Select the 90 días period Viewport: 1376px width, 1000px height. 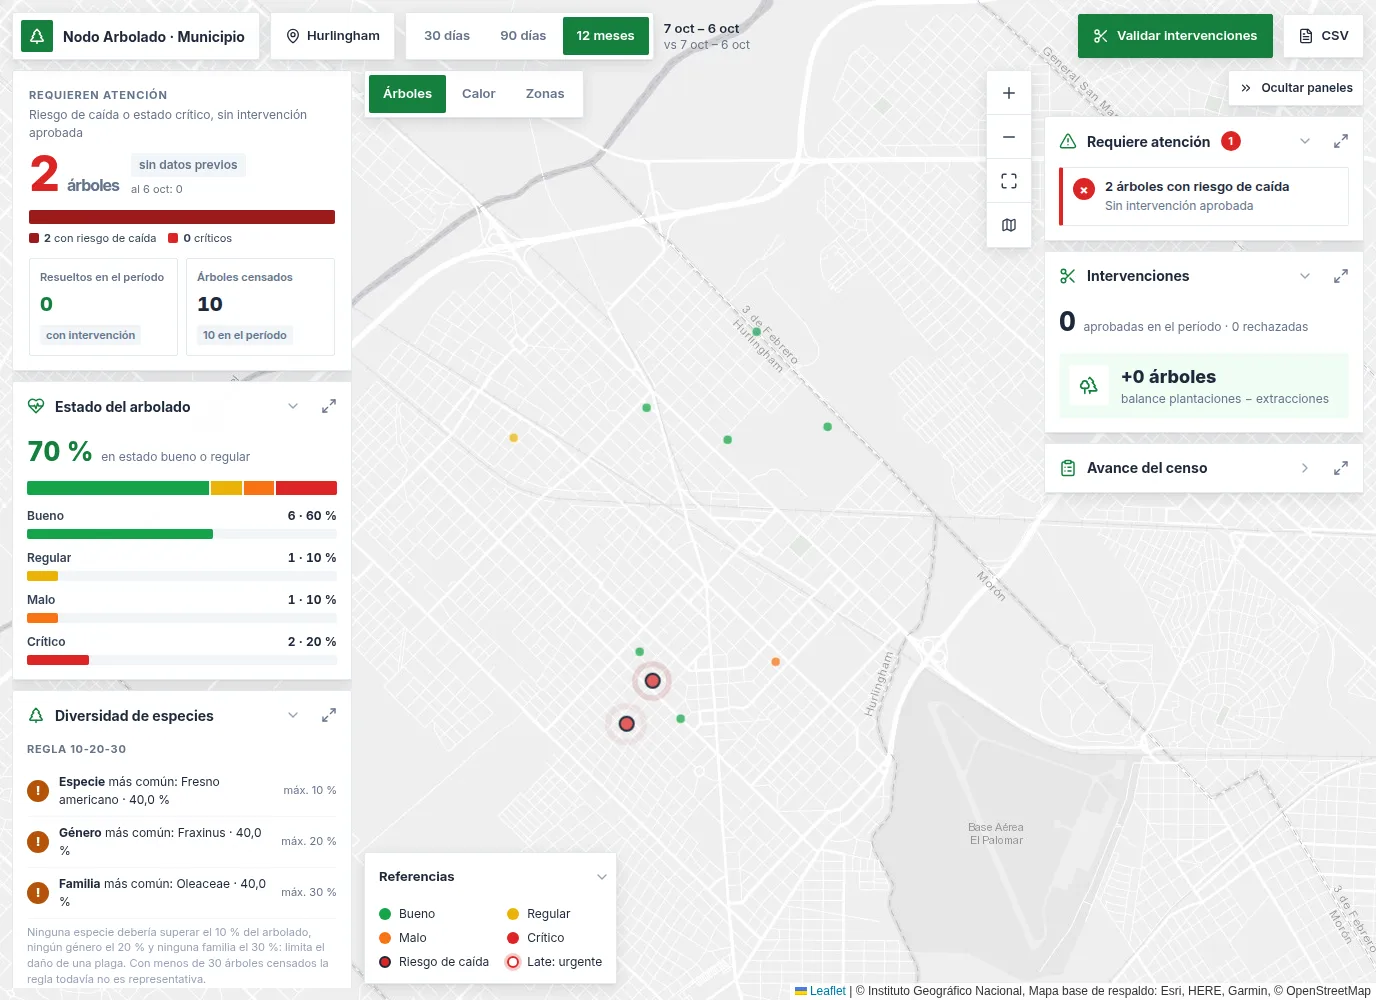(x=523, y=36)
